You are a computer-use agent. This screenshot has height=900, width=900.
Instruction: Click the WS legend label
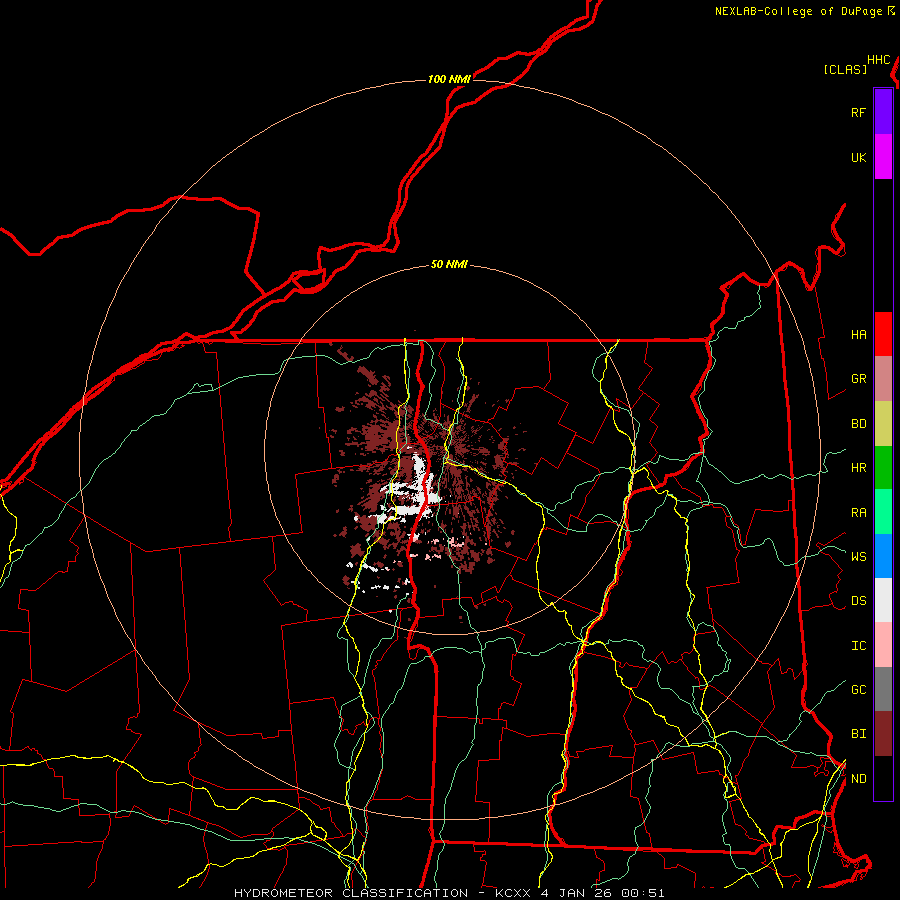pyautogui.click(x=858, y=557)
